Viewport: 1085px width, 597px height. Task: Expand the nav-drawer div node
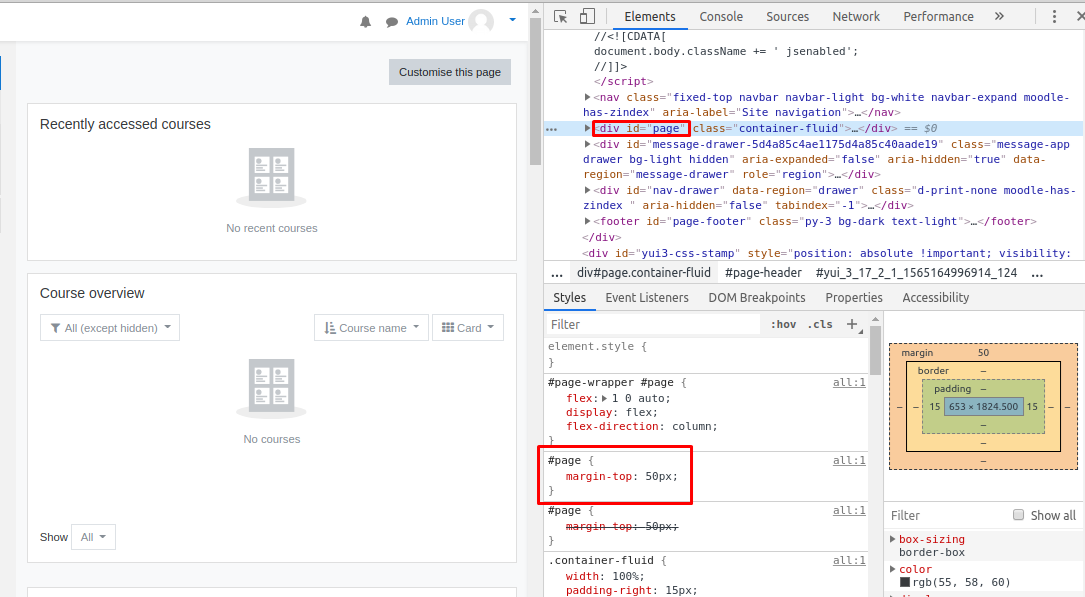click(x=587, y=190)
